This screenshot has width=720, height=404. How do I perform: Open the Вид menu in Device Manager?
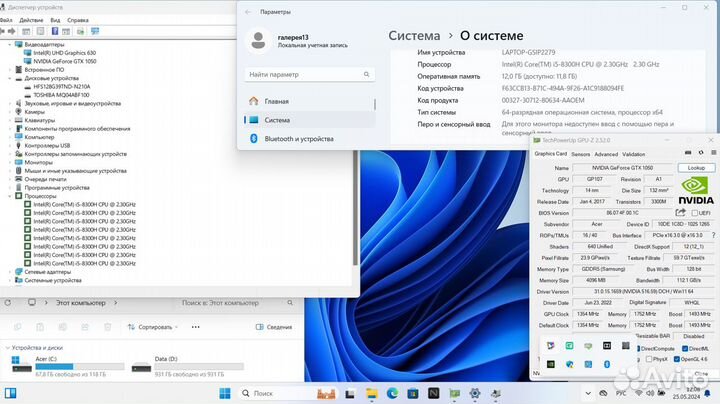55,20
